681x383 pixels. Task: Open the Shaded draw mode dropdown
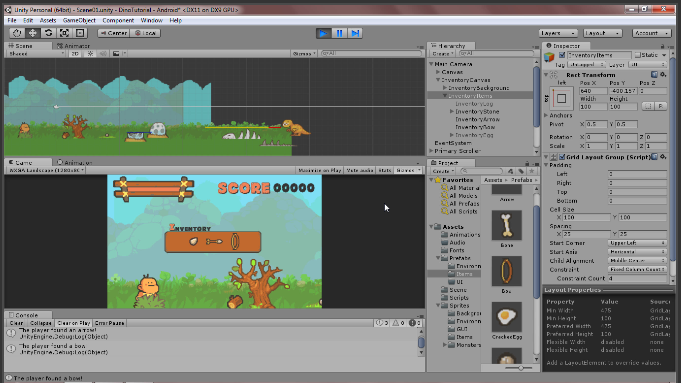click(x=36, y=53)
